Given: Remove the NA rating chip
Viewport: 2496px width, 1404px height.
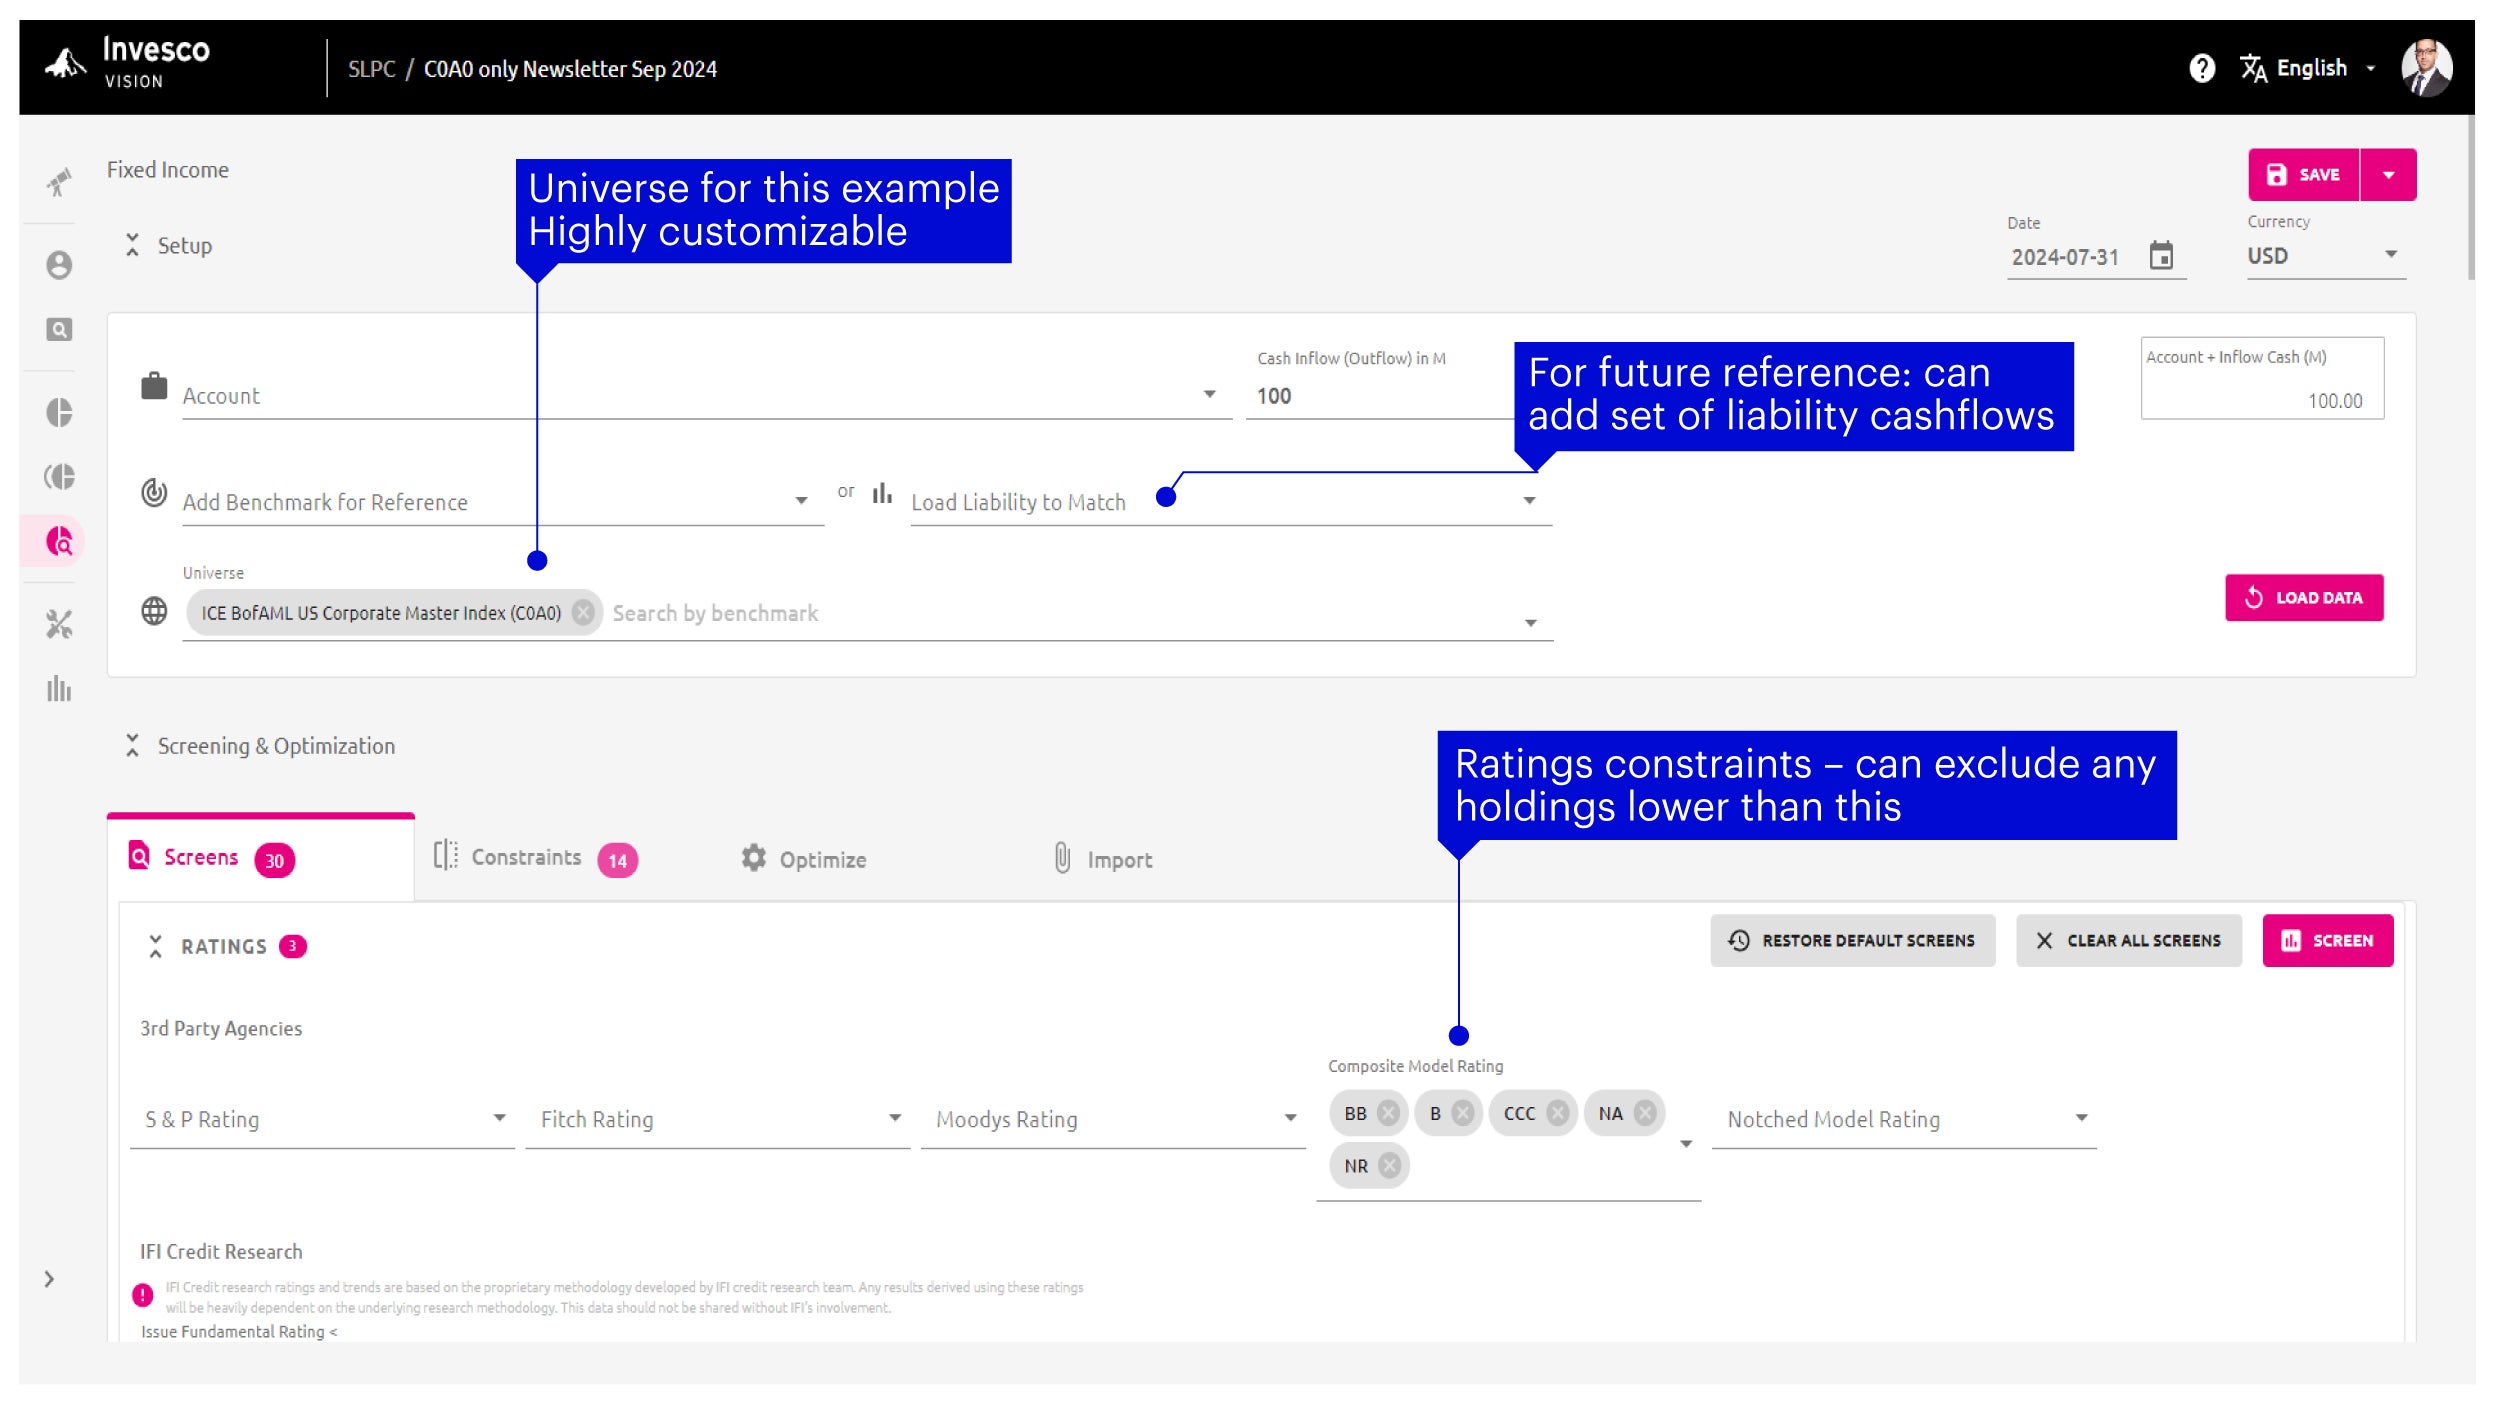Looking at the screenshot, I should pyautogui.click(x=1644, y=1113).
